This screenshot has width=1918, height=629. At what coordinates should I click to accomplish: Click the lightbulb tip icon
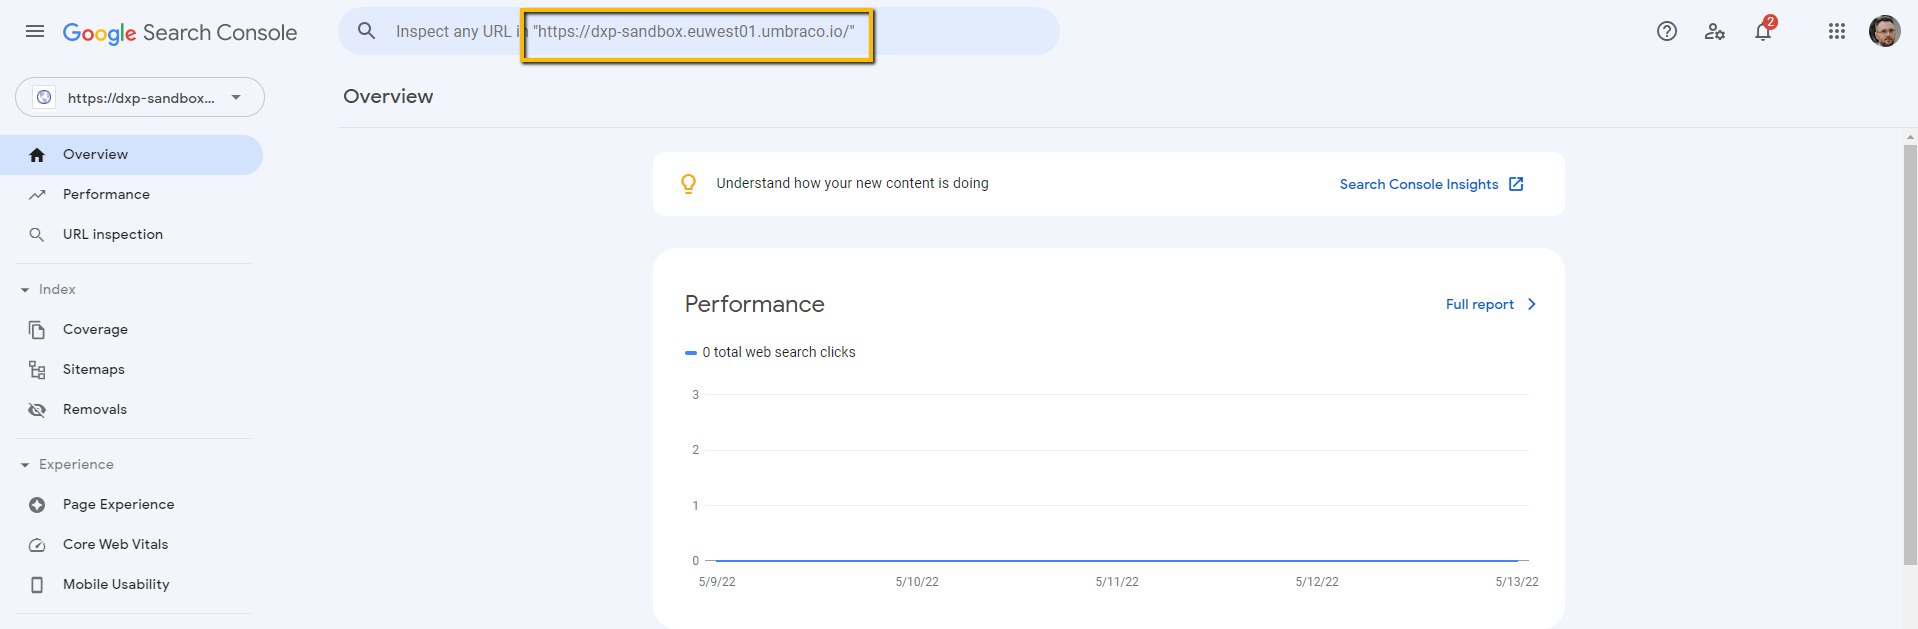pos(688,184)
